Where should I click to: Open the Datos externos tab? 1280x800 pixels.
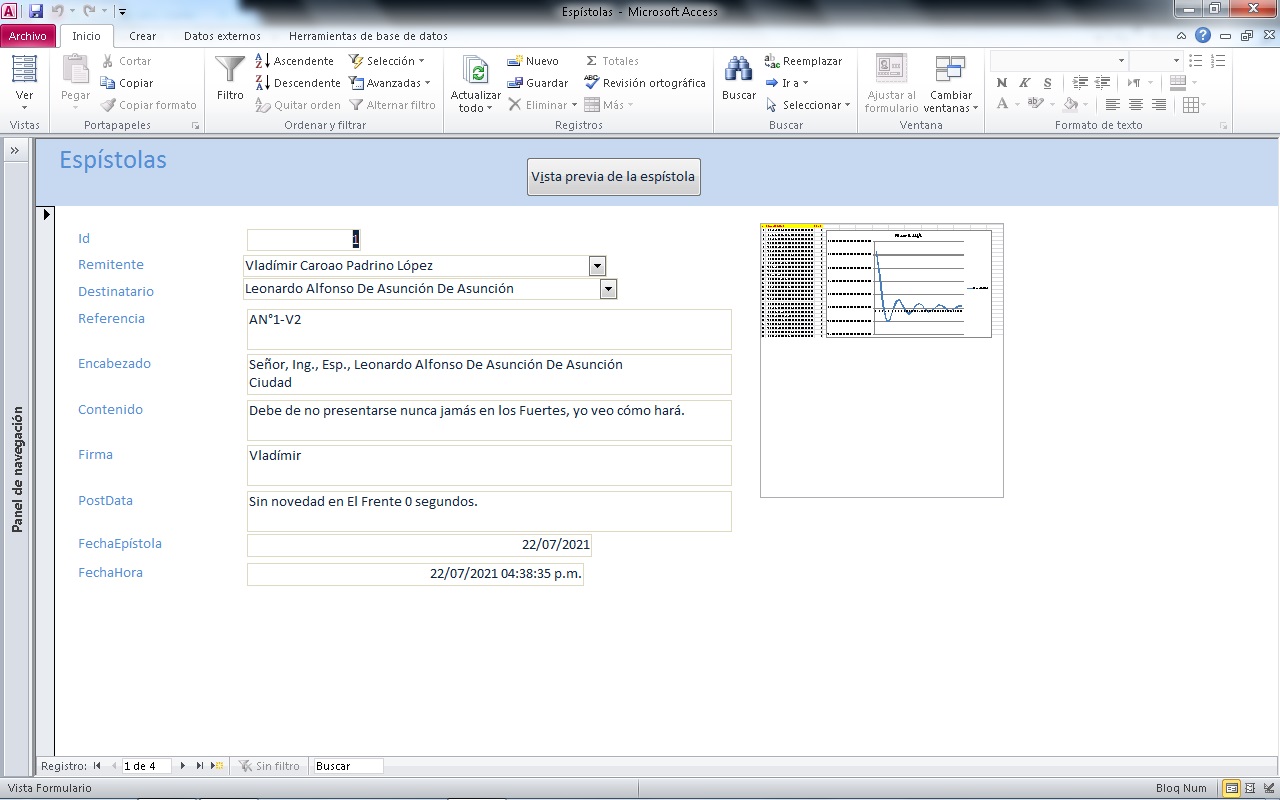tap(222, 36)
